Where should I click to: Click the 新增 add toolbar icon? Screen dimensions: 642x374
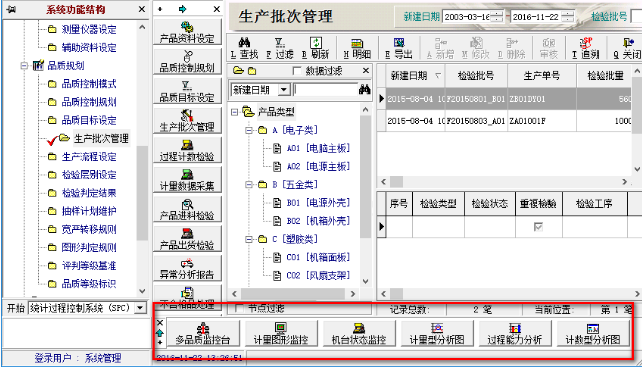tap(441, 48)
